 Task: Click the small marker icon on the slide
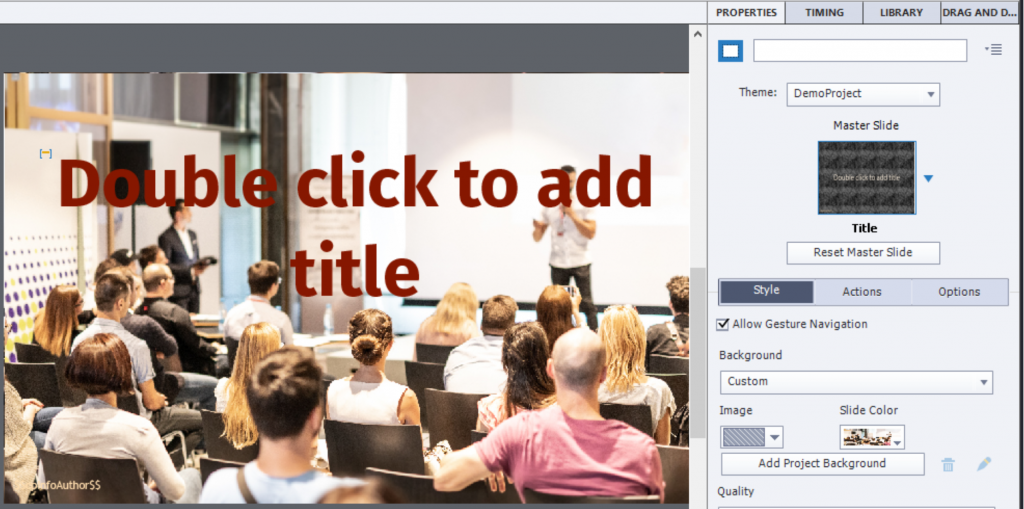[x=45, y=153]
